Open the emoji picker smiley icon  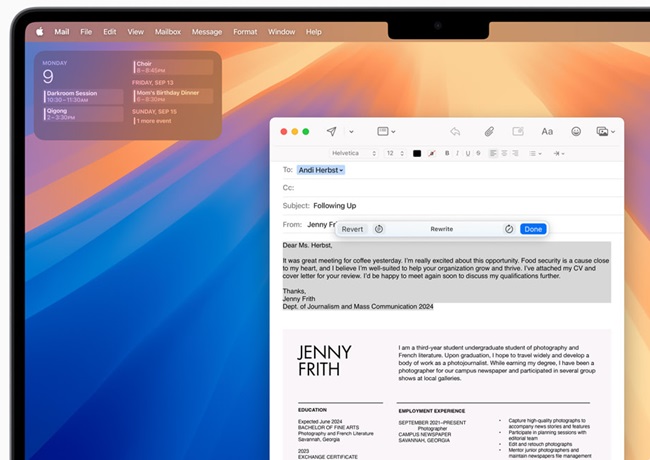[576, 132]
